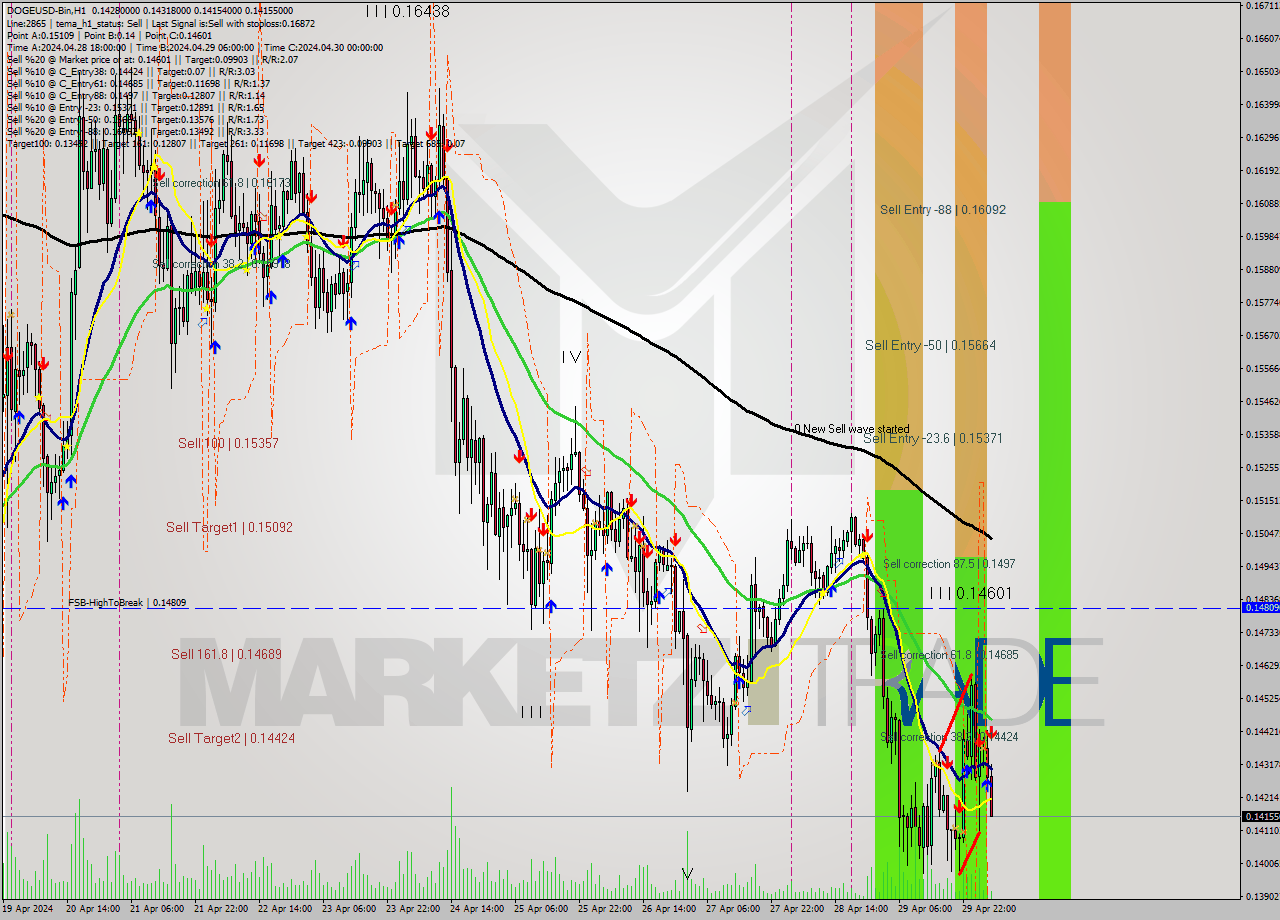Click the '29 Apr 06:00' time axis label
The height and width of the screenshot is (920, 1280).
(x=925, y=909)
